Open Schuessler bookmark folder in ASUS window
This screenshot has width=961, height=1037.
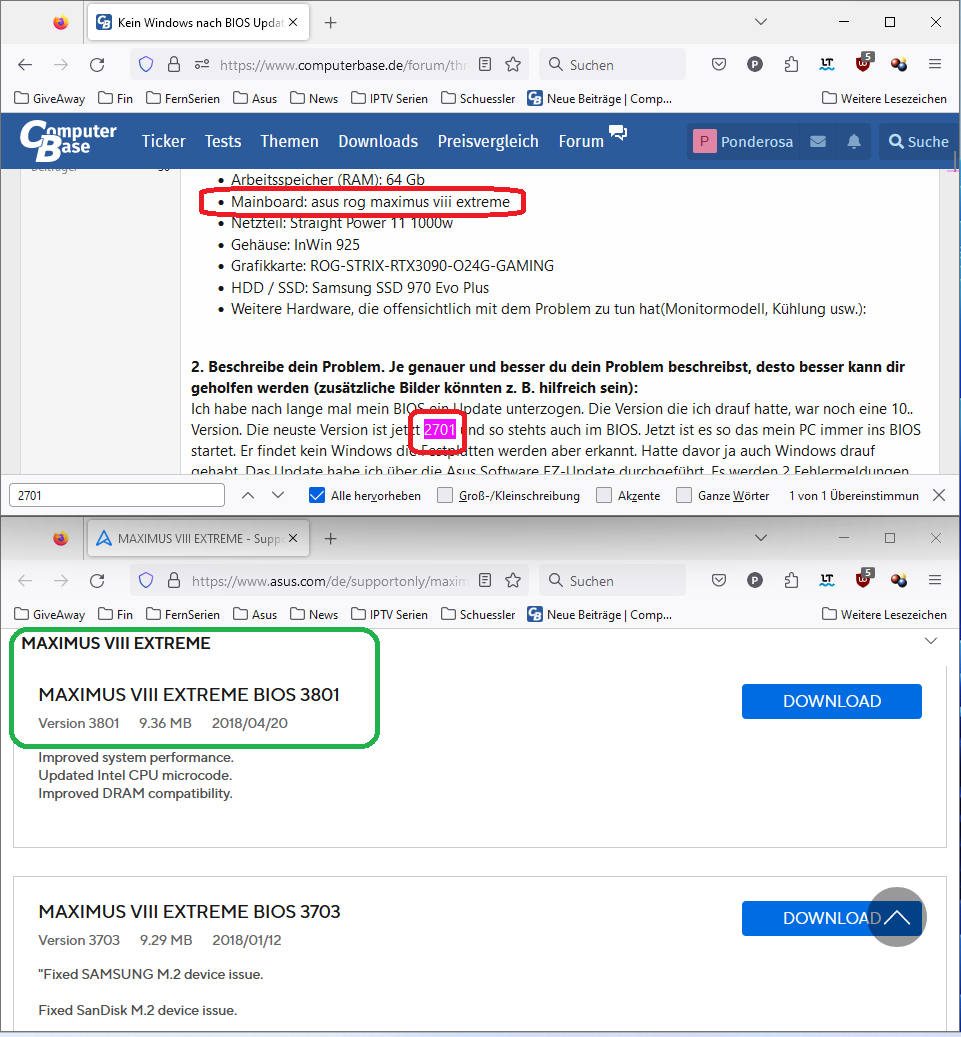point(478,614)
